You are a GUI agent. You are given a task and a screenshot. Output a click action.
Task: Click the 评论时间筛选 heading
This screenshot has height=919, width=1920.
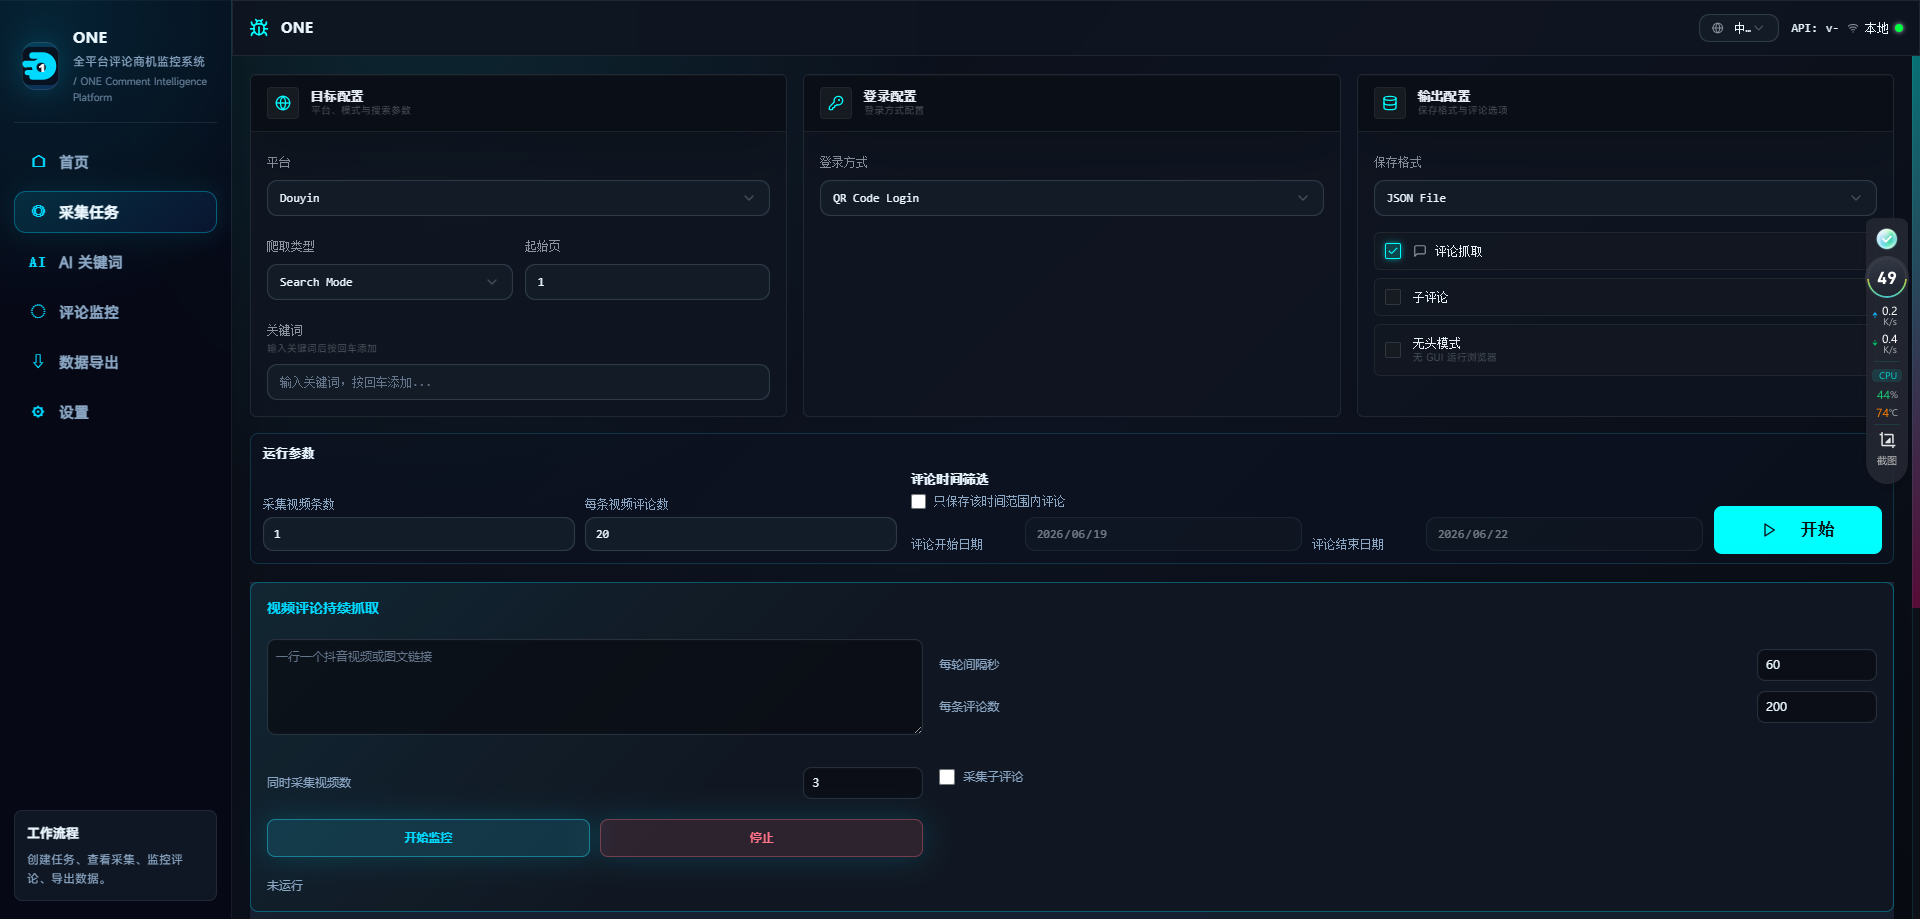pos(950,479)
